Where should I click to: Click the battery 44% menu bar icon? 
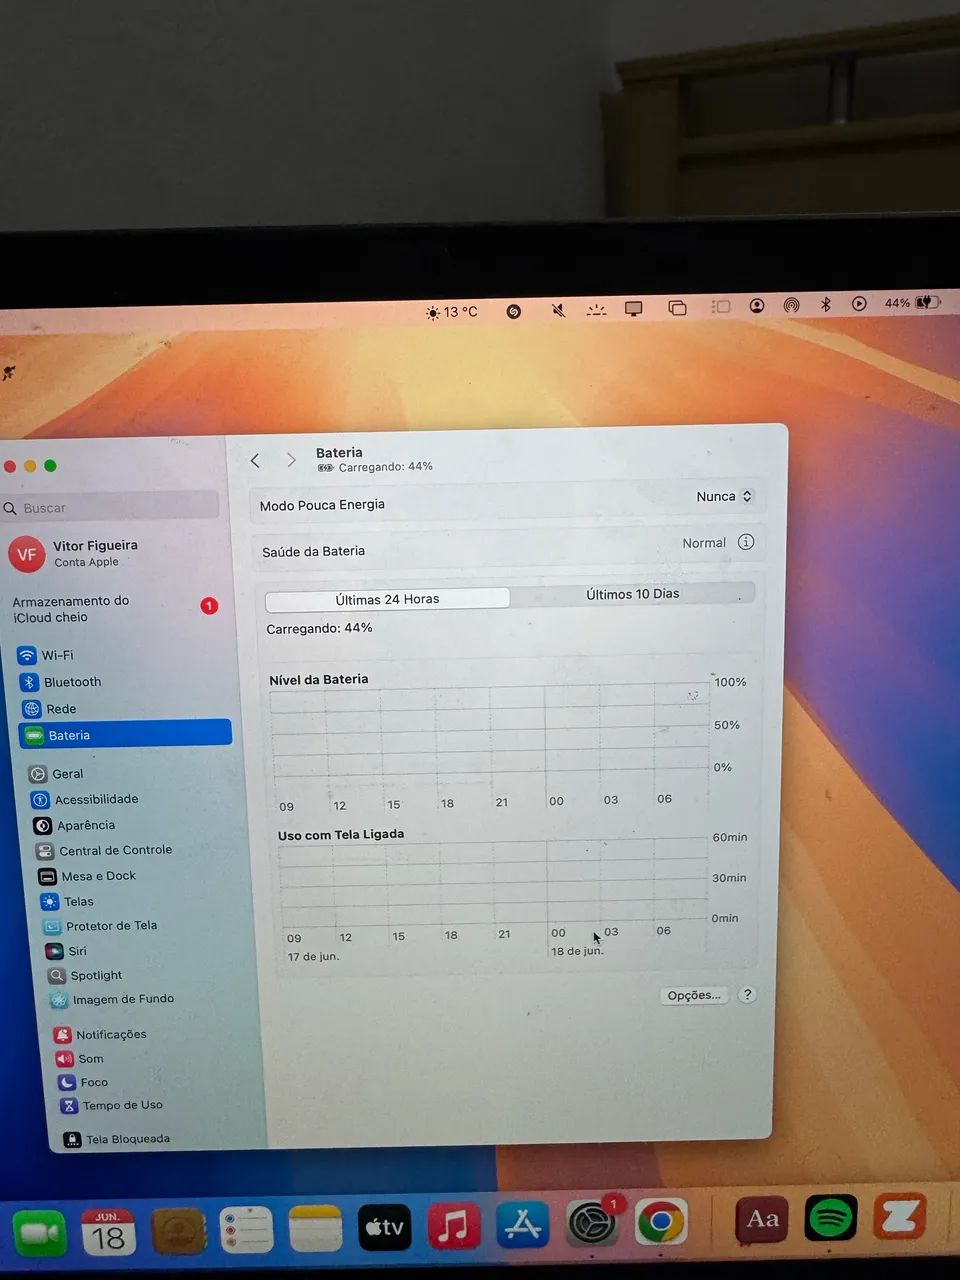click(912, 303)
